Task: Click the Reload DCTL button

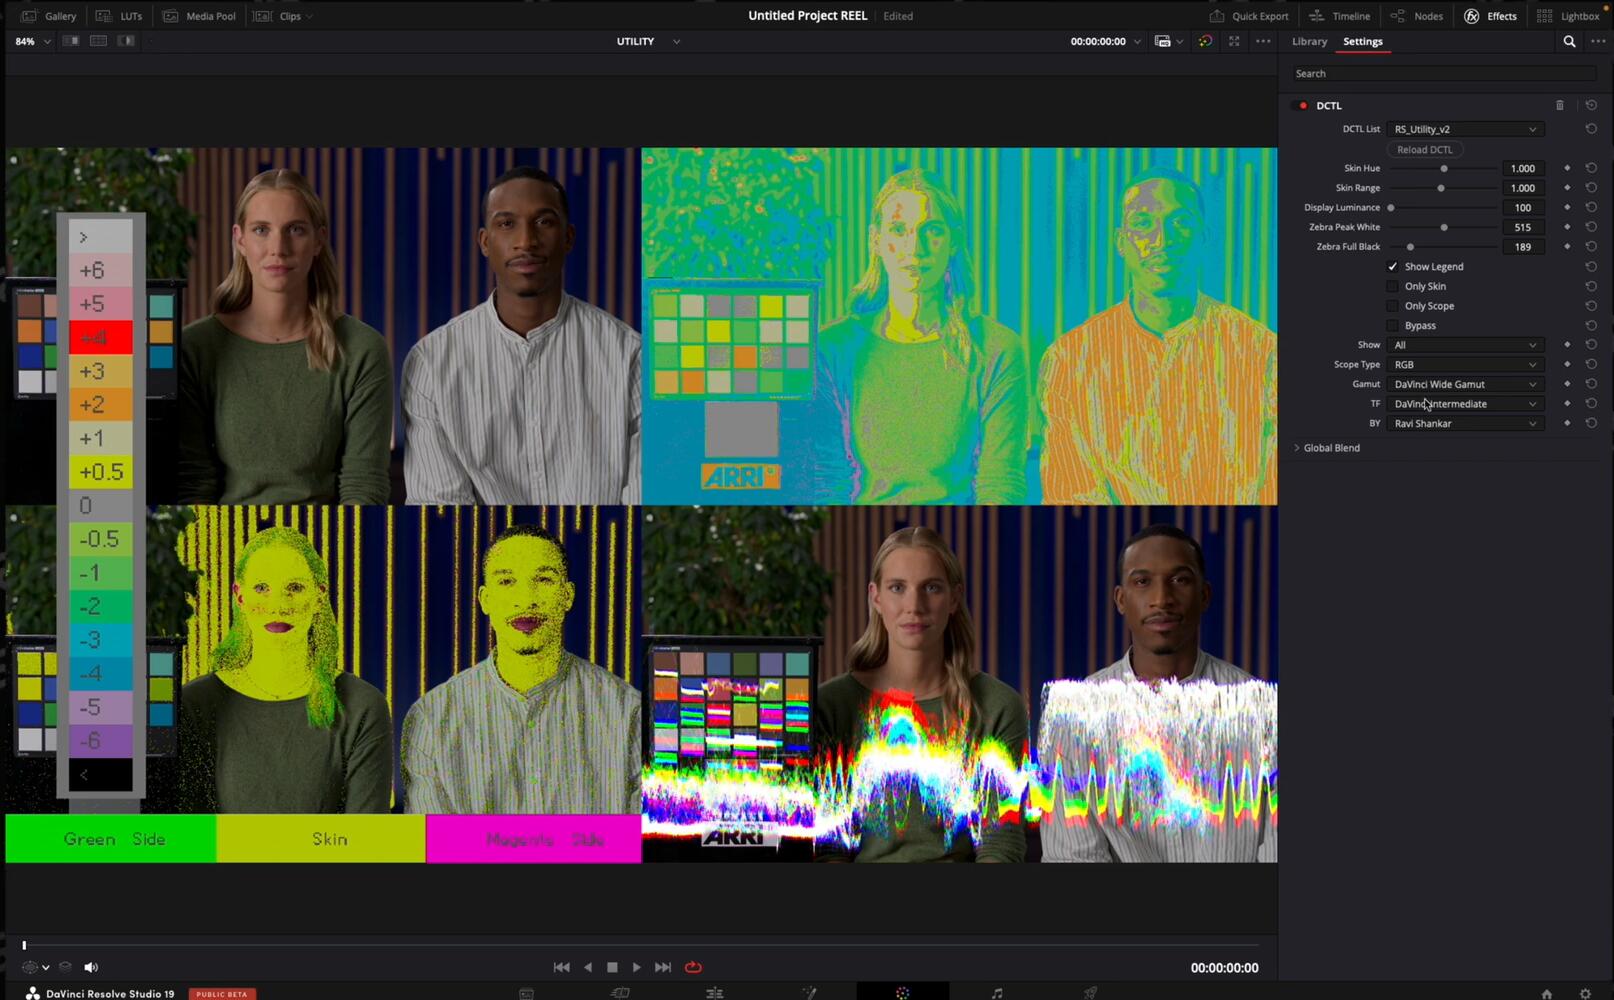Action: [x=1424, y=149]
